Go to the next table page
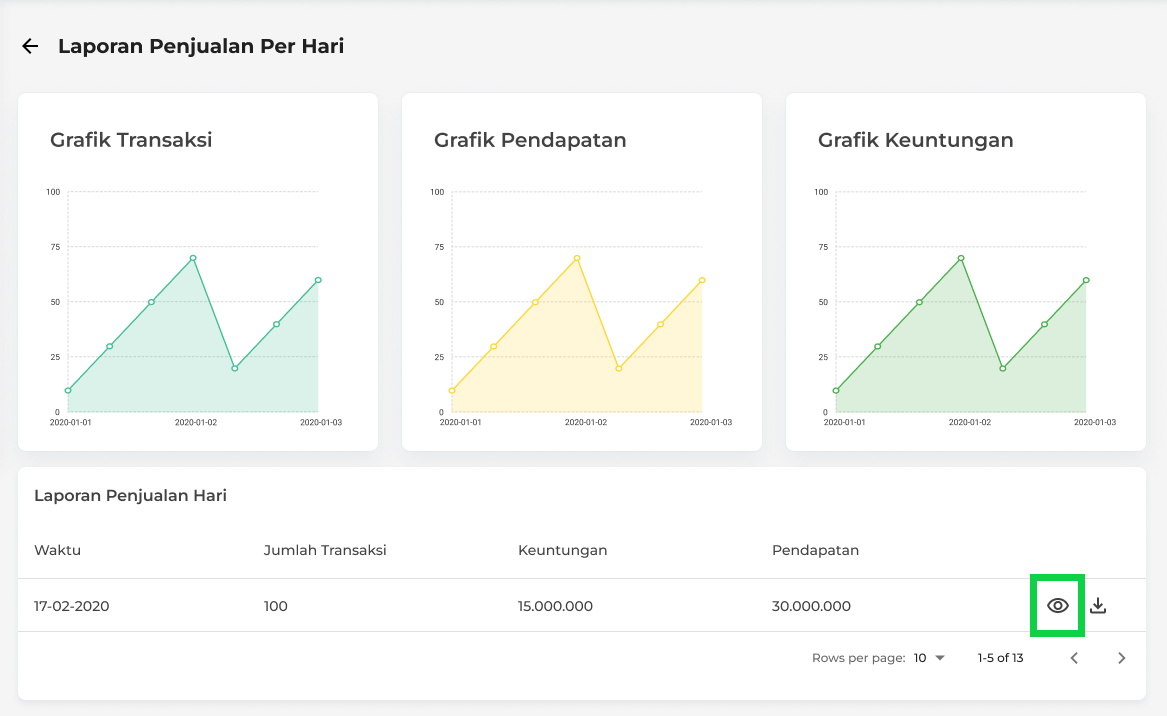Image resolution: width=1167 pixels, height=716 pixels. pos(1121,658)
